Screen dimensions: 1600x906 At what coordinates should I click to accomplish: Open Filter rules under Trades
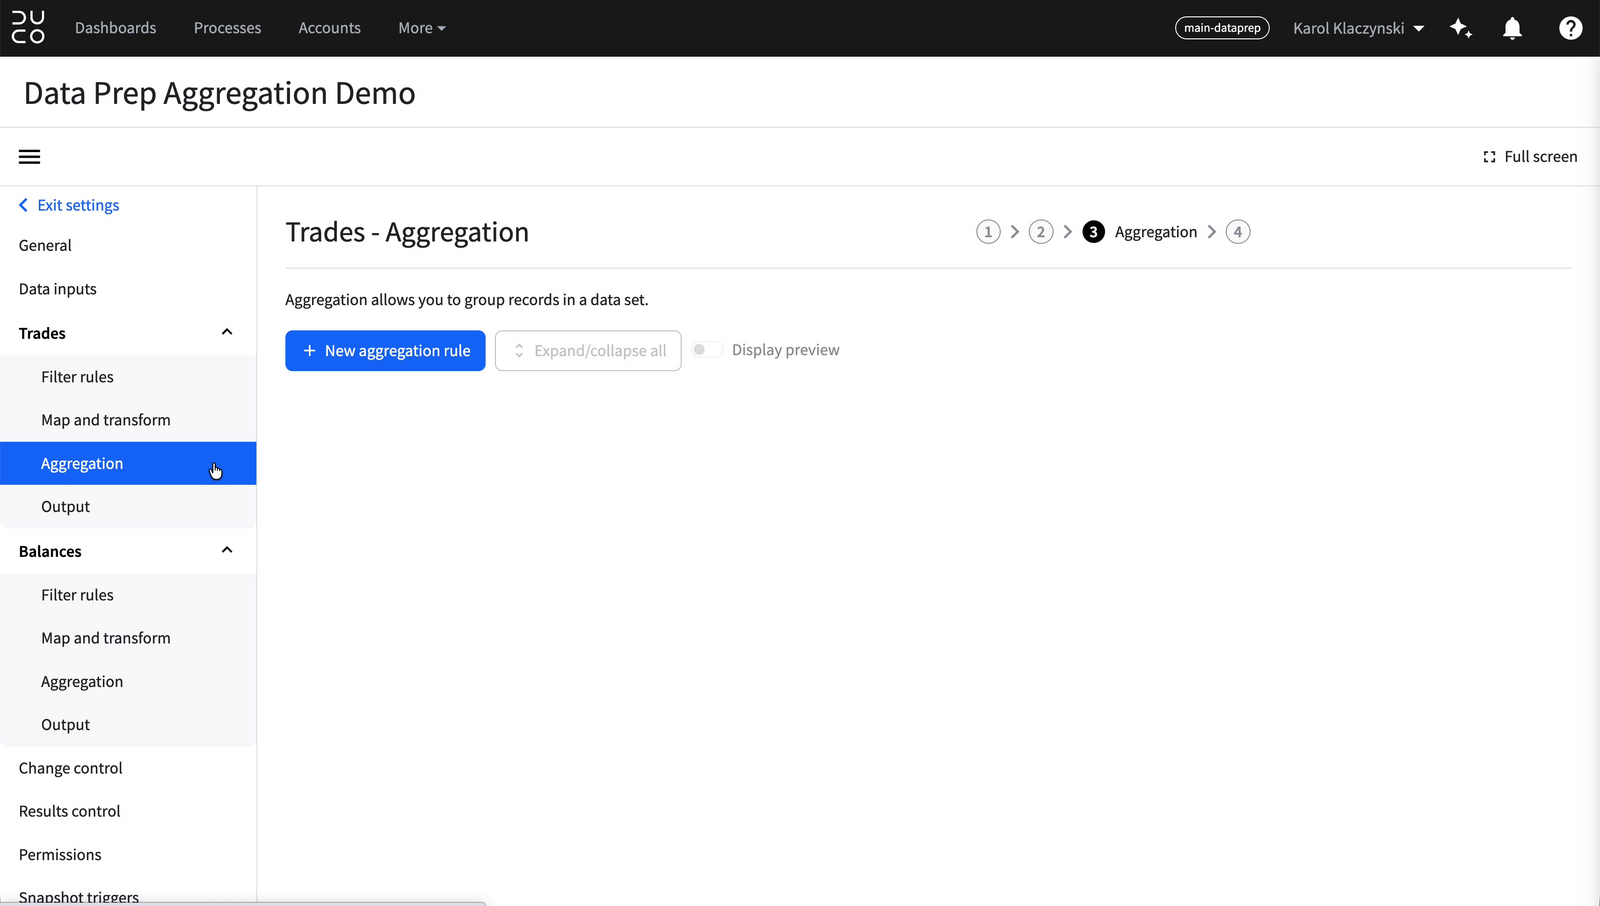click(128, 377)
